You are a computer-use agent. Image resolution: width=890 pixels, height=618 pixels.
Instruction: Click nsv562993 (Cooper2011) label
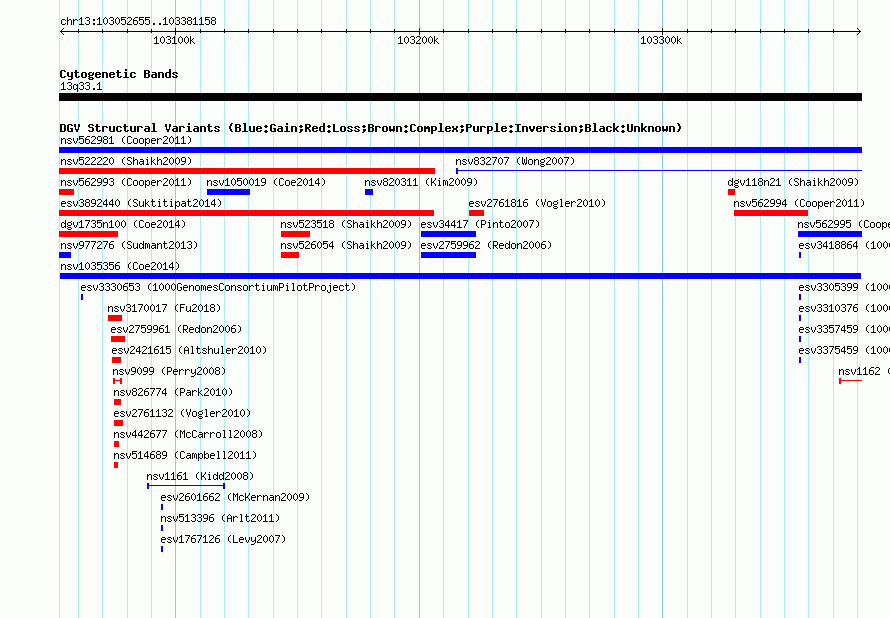point(126,182)
